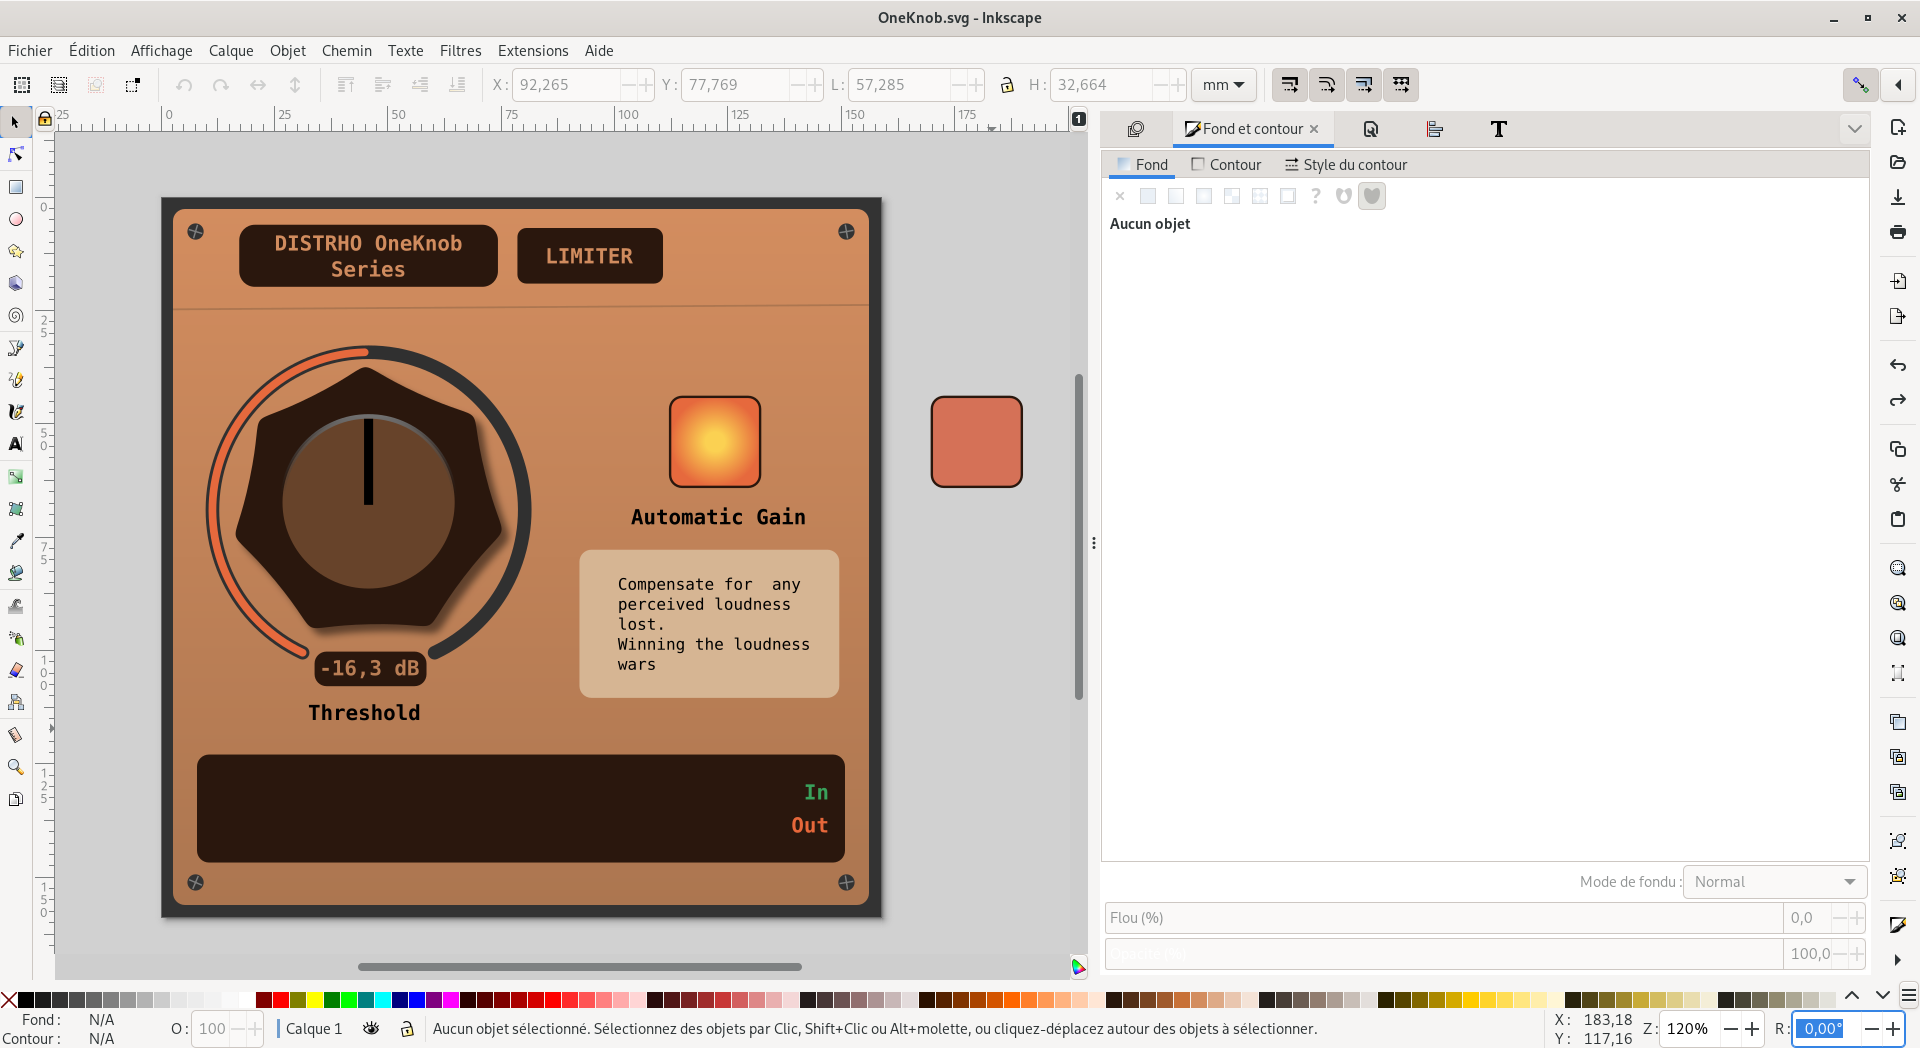1920x1048 pixels.
Task: Select the Zoom magnifier tool
Action: [15, 767]
